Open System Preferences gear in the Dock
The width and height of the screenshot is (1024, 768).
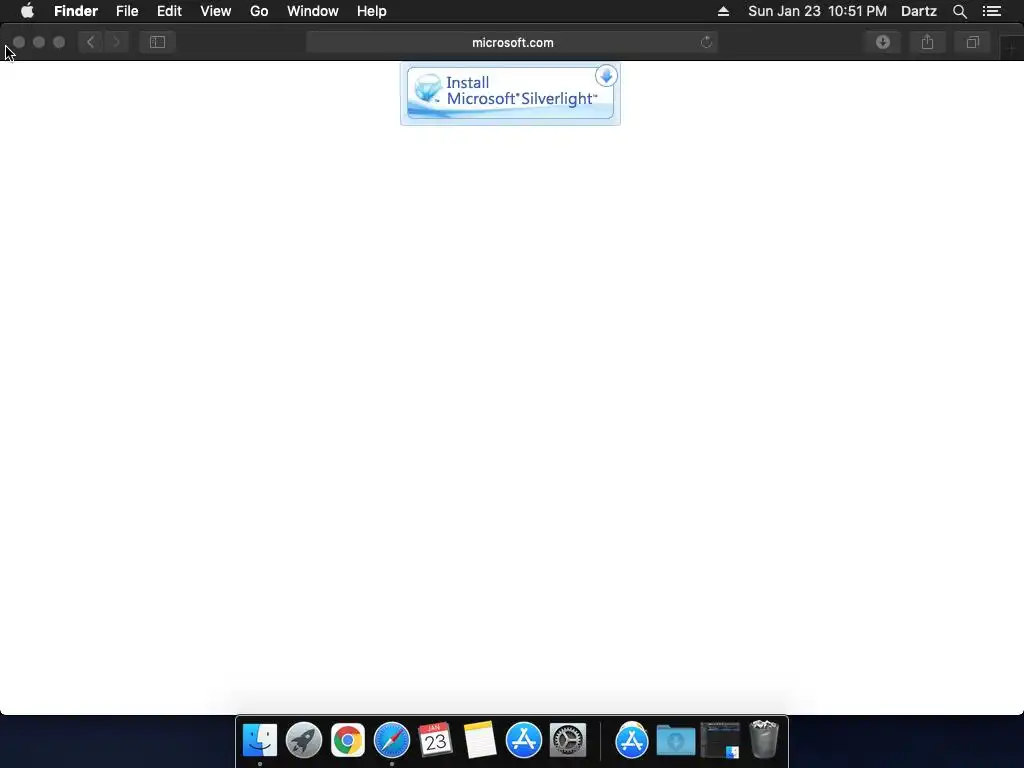pos(568,741)
